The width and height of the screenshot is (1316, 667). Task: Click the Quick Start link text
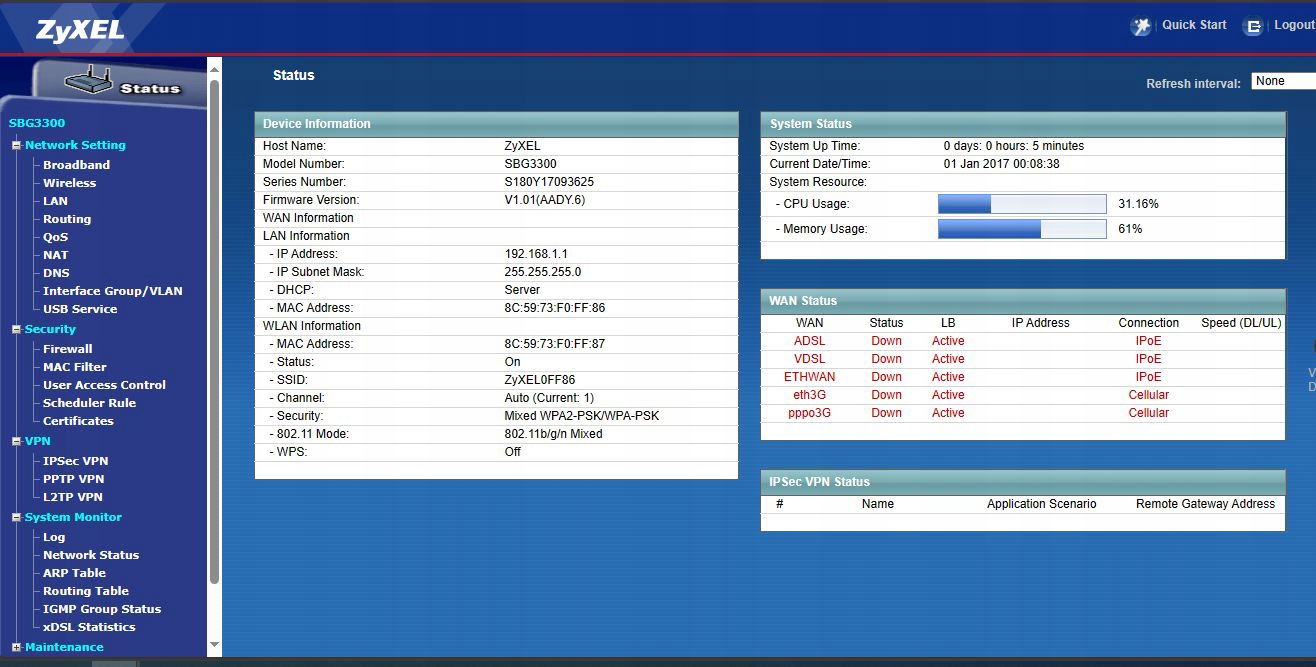pyautogui.click(x=1194, y=25)
